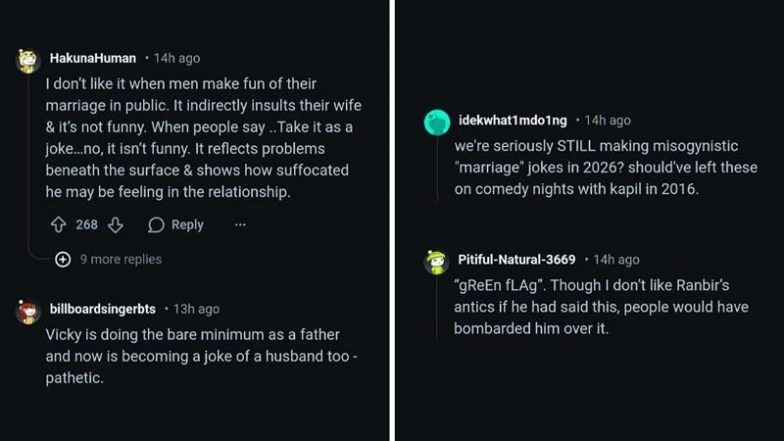The height and width of the screenshot is (441, 784).
Task: Open idekwhat1mdo1ng's username link
Action: 513,120
